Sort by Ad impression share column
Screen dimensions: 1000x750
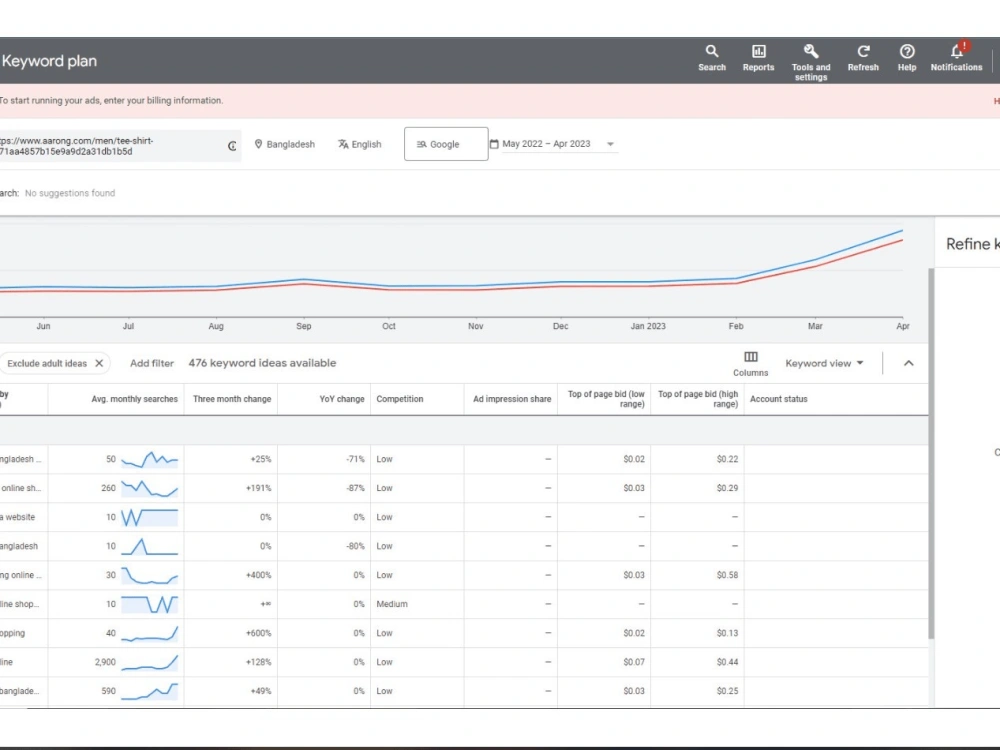512,399
